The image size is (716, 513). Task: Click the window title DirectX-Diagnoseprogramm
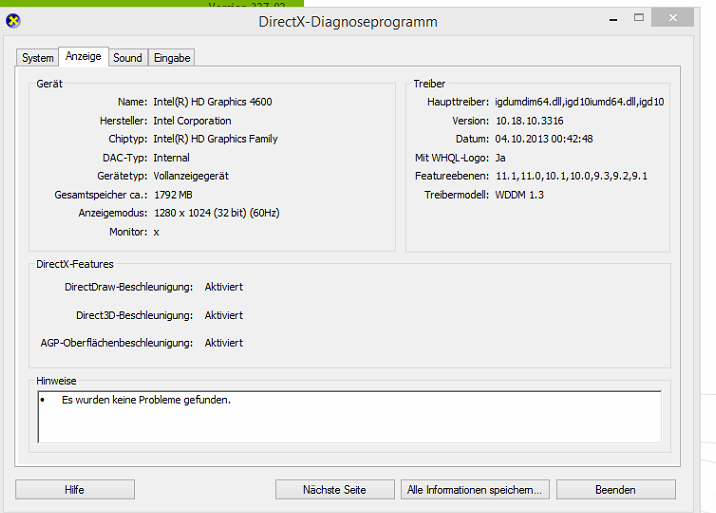coord(348,21)
